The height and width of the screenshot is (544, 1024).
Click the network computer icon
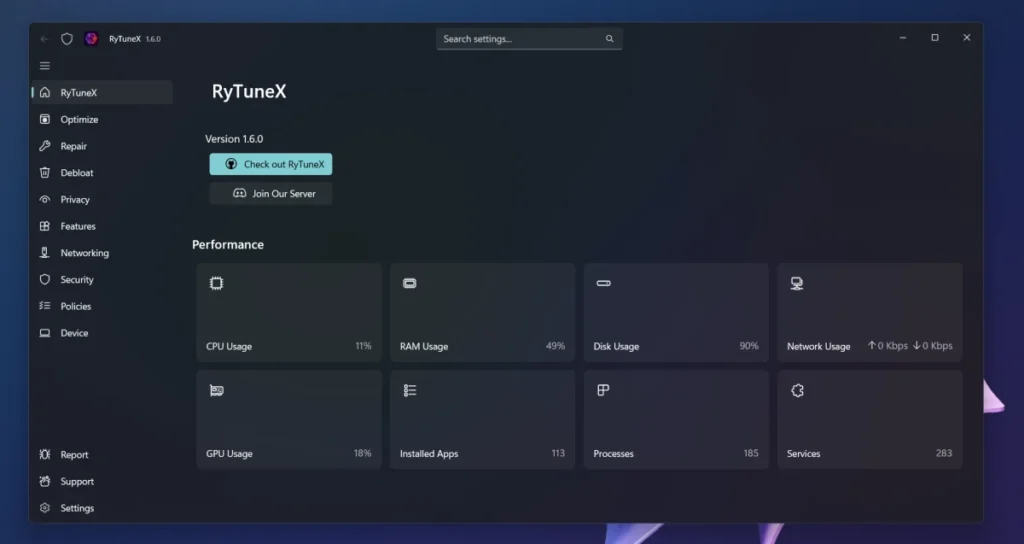point(797,283)
